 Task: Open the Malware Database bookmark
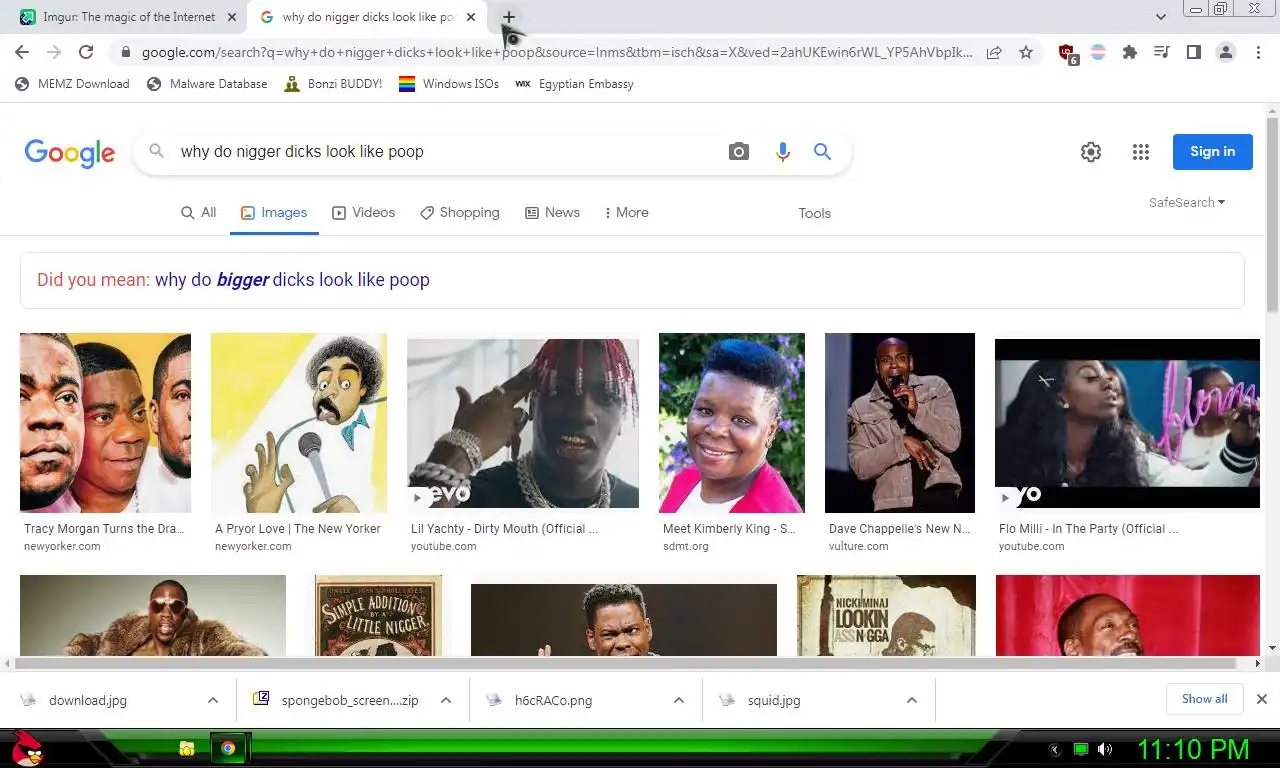(207, 84)
